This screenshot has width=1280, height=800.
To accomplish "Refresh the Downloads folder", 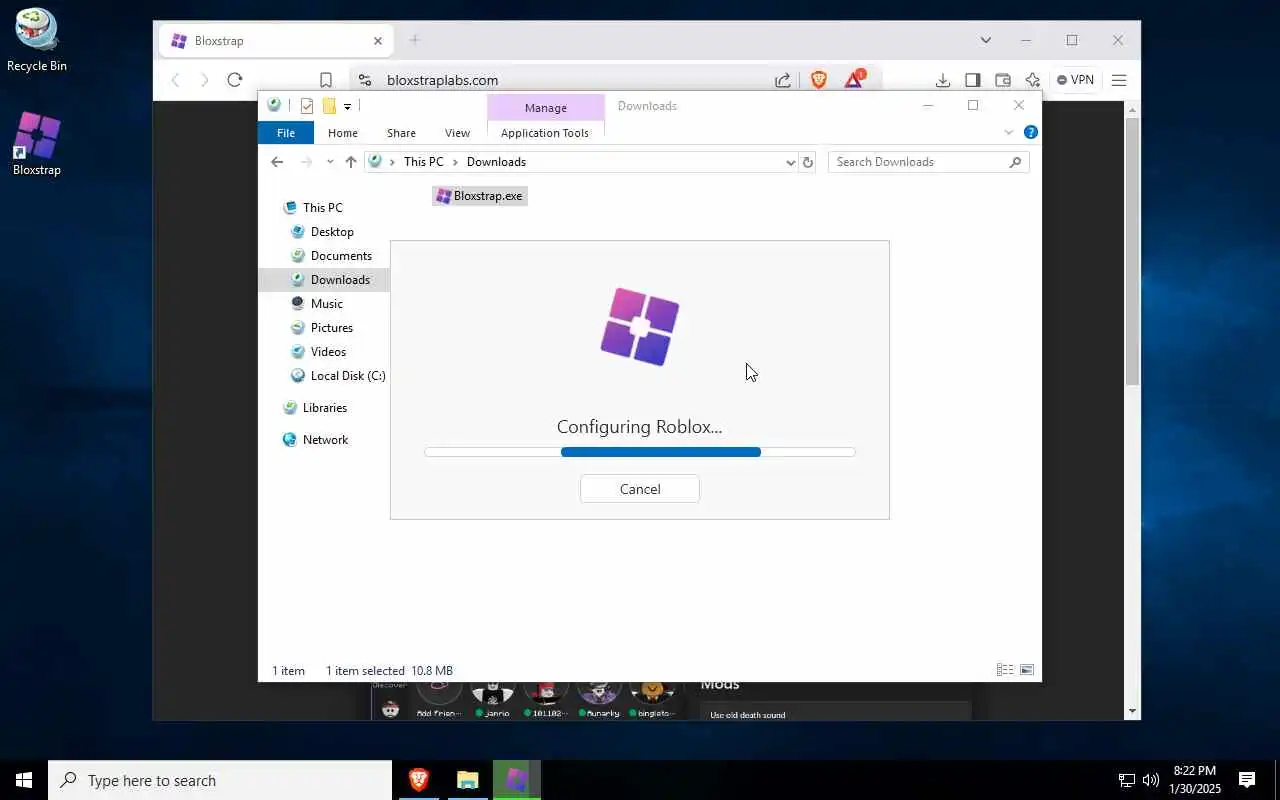I will click(808, 162).
